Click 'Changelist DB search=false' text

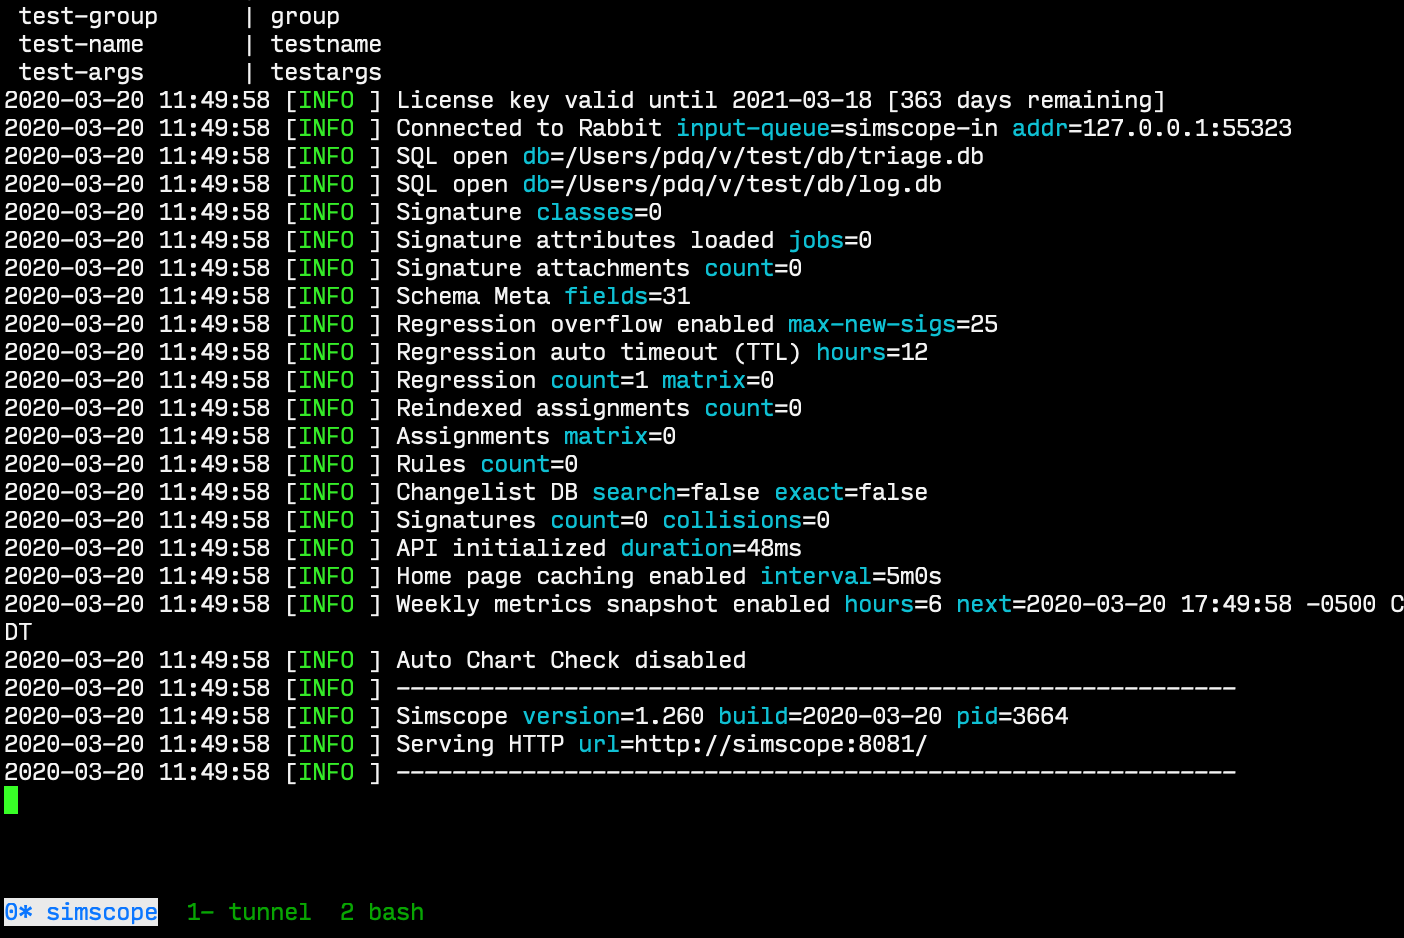pos(578,492)
